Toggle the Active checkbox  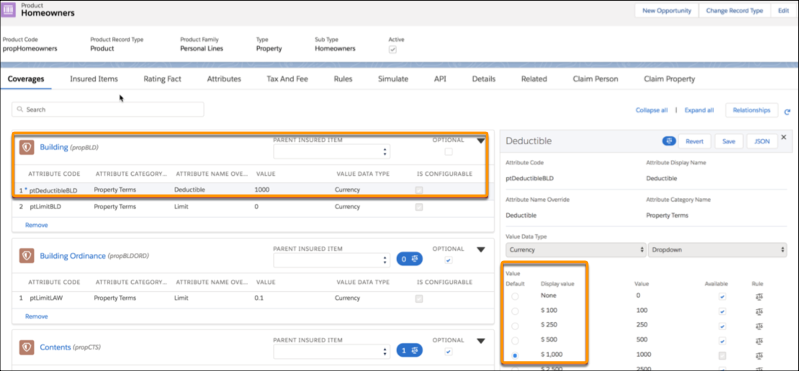(393, 49)
